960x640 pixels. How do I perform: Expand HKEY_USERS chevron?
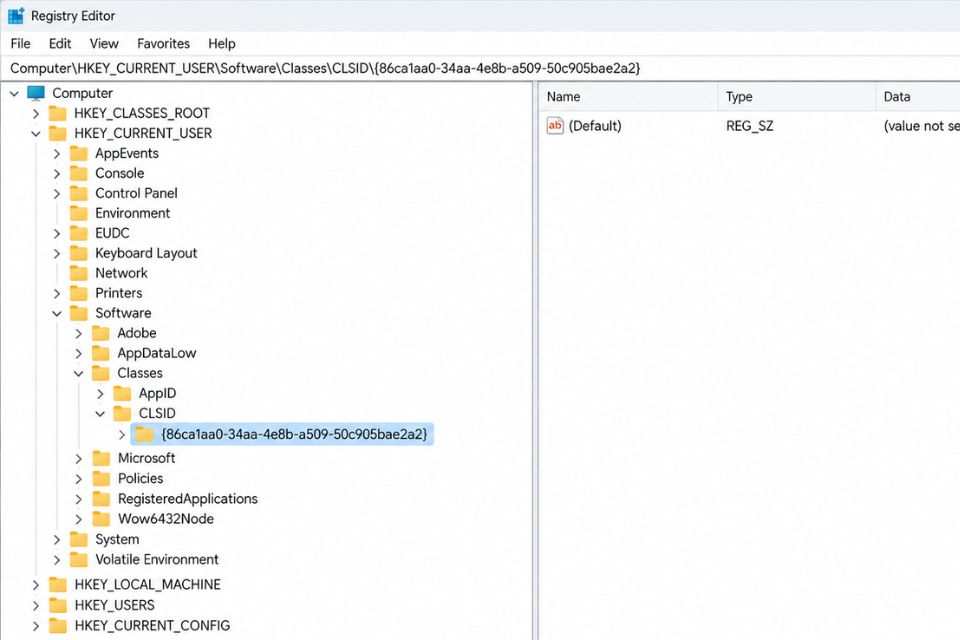pos(36,606)
